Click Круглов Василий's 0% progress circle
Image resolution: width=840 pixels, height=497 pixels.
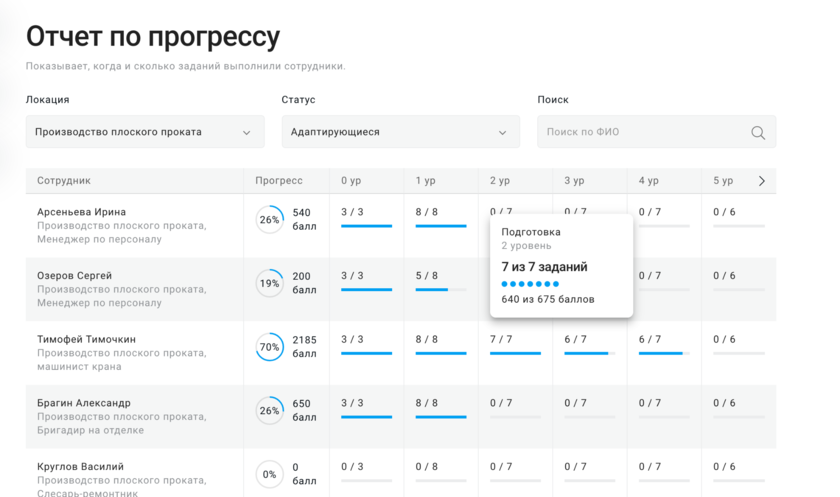[x=269, y=474]
